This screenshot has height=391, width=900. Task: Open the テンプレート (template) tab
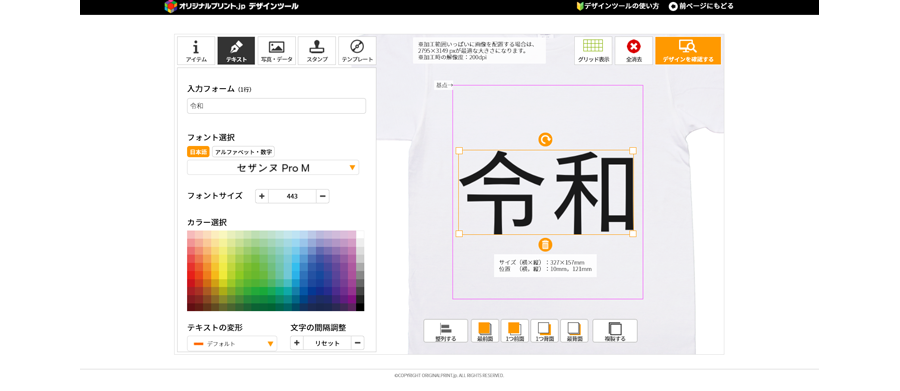point(357,51)
